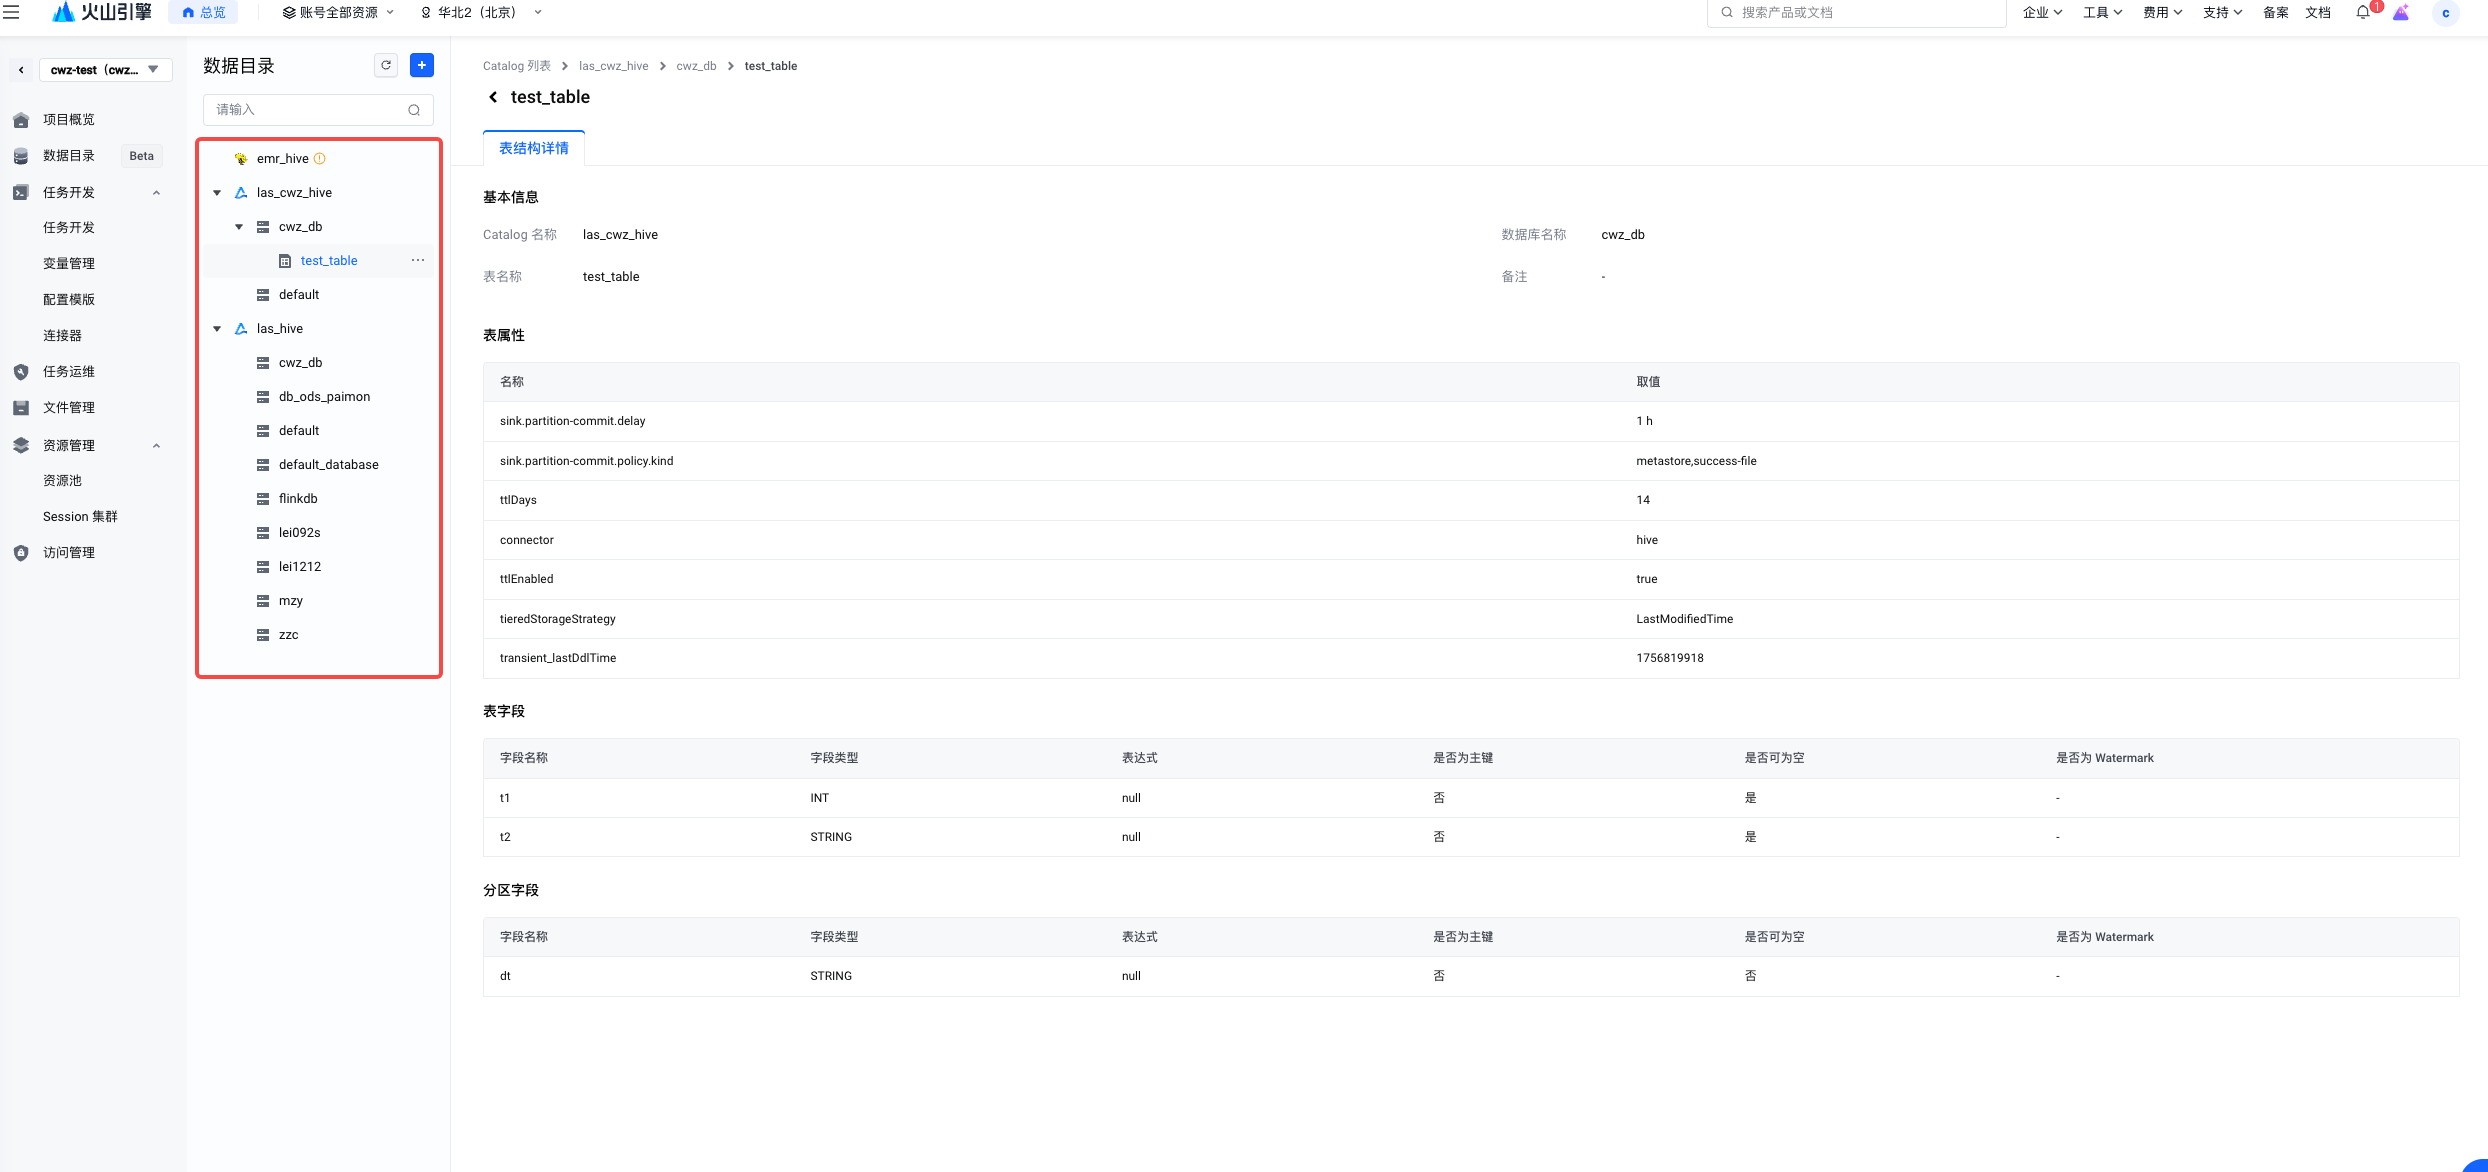Click the user avatar icon at top right
Screen dimensions: 2488x1172
coord(2445,13)
